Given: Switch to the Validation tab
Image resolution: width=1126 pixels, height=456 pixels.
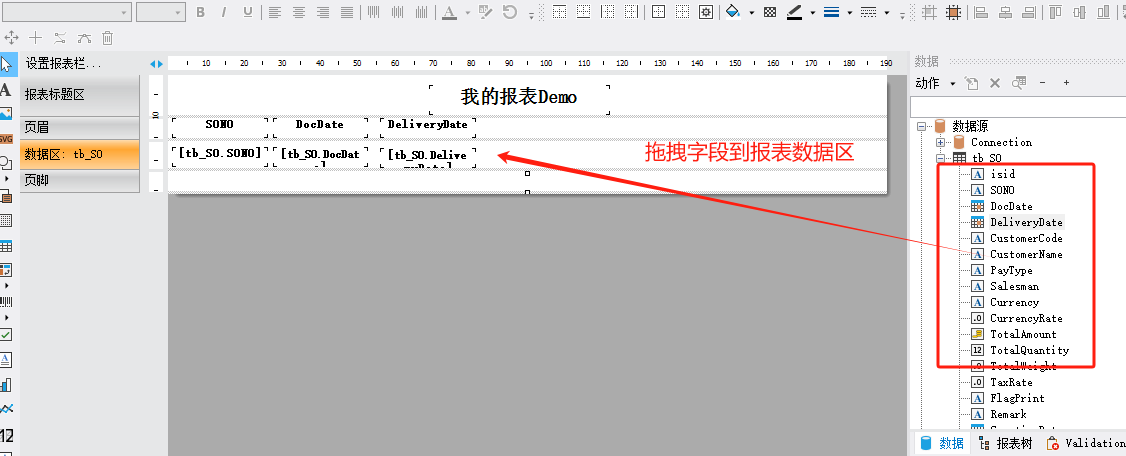Looking at the screenshot, I should pos(1085,443).
